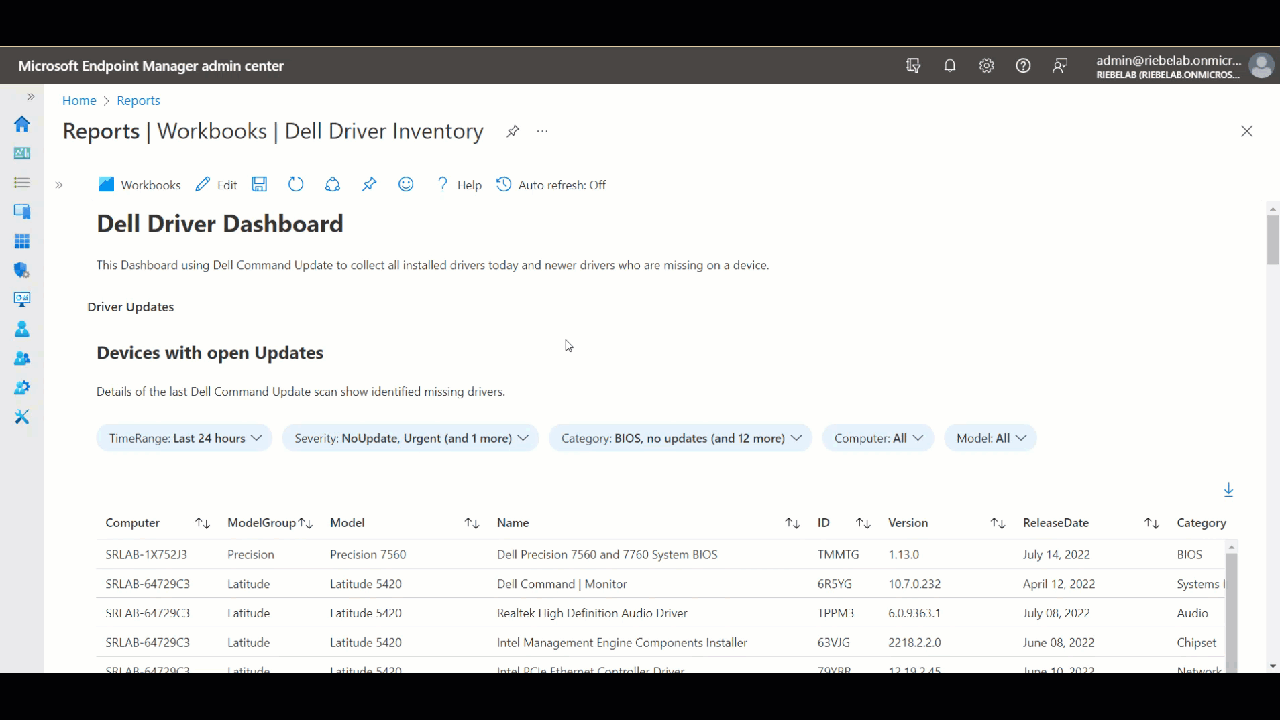
Task: Sort table by ReleaseDate column
Action: click(1151, 523)
